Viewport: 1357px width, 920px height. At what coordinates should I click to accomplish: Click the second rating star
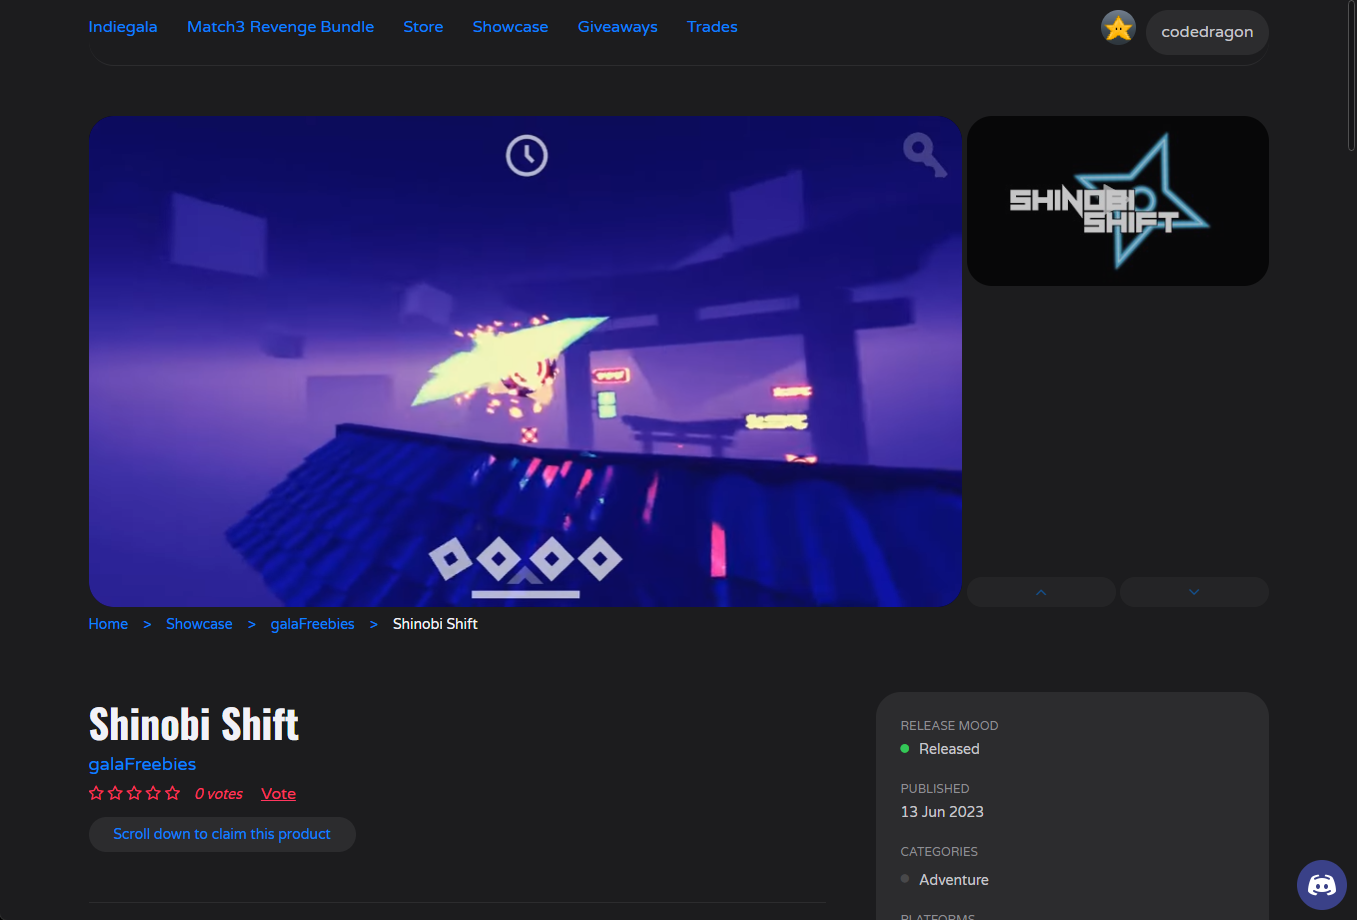tap(115, 793)
